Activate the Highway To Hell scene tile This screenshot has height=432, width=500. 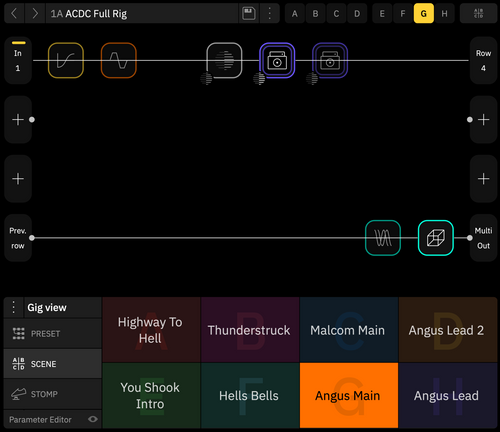[x=151, y=330]
